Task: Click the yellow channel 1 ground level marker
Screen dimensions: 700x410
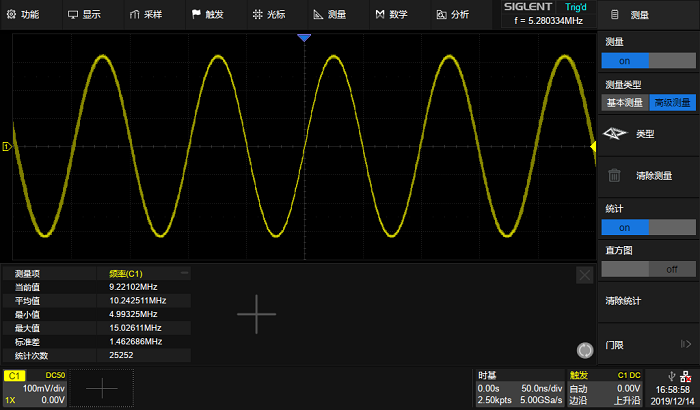Action: coord(7,146)
